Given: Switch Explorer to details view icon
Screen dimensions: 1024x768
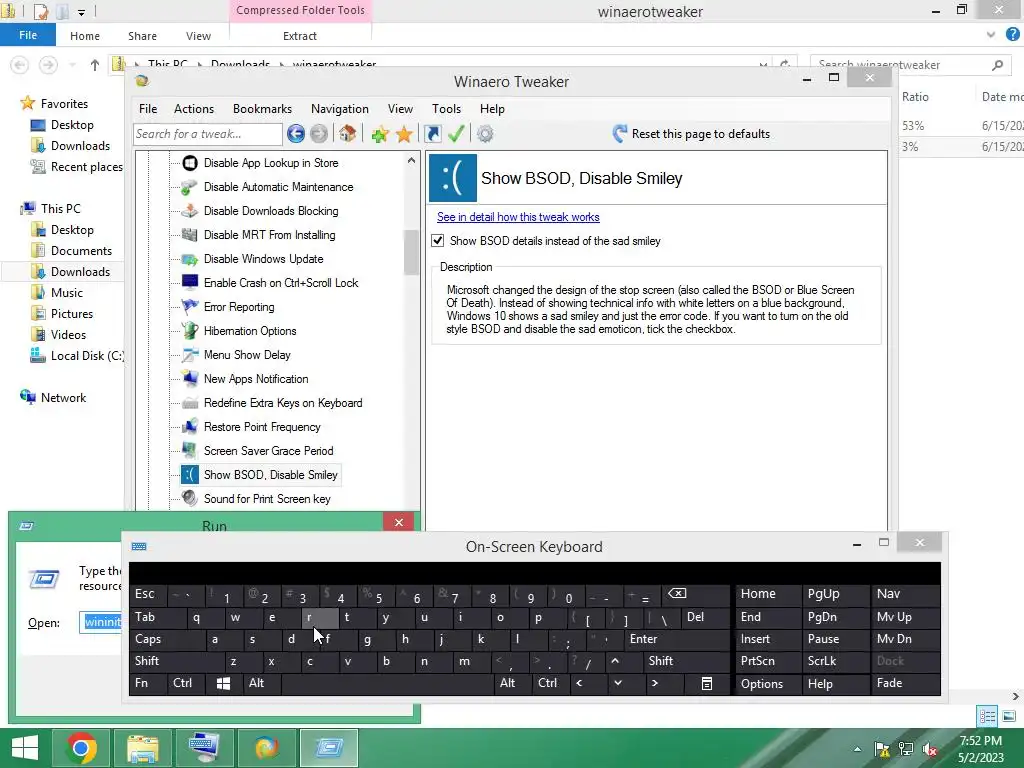Looking at the screenshot, I should pos(987,716).
